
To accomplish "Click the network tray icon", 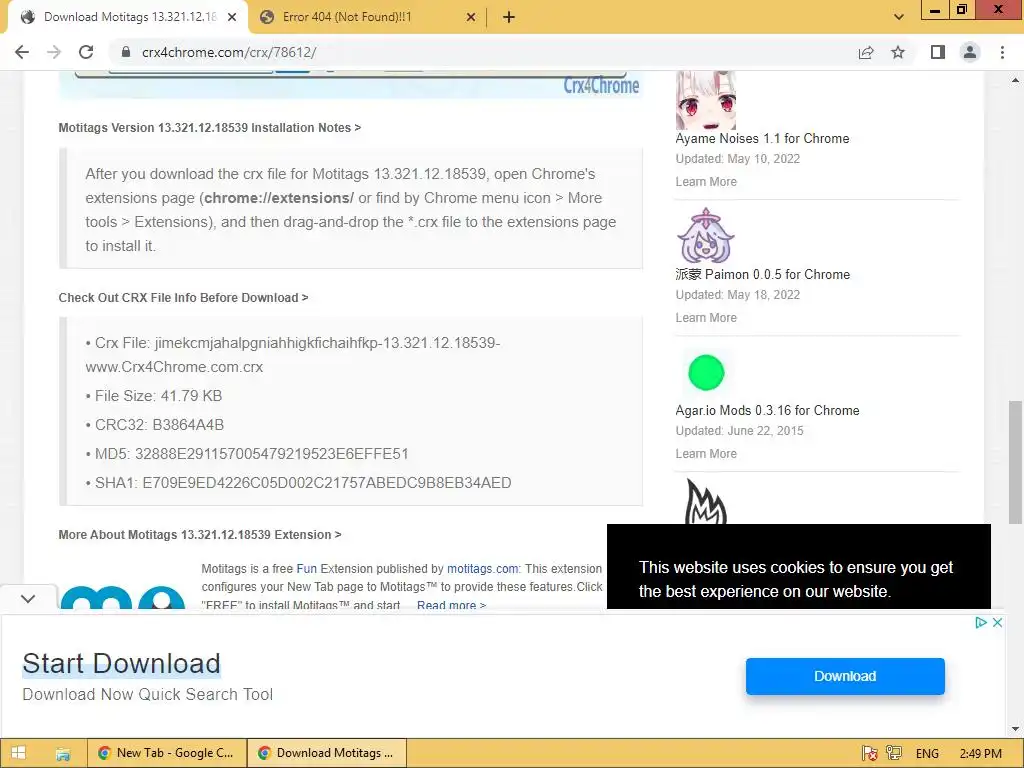I will point(893,753).
